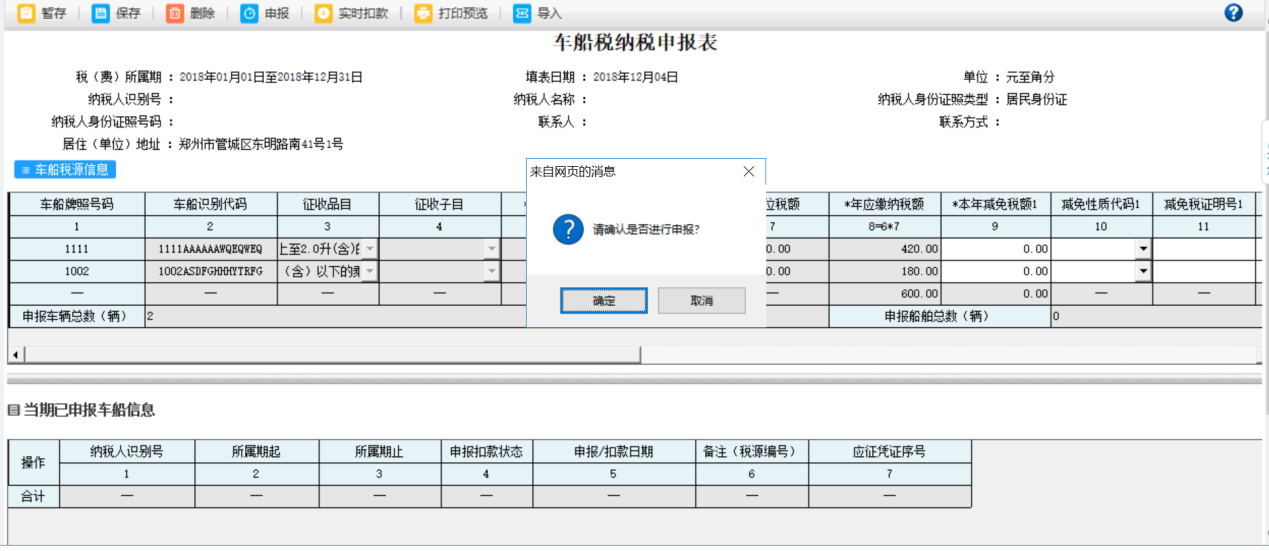The width and height of the screenshot is (1269, 551).
Task: Open 减免性质代码1 dropdown in row 1002
Action: (1142, 271)
